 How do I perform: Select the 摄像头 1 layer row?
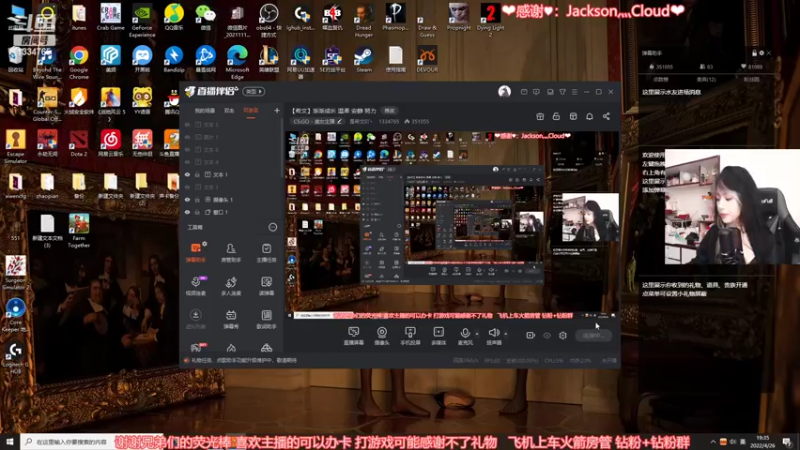[232, 199]
